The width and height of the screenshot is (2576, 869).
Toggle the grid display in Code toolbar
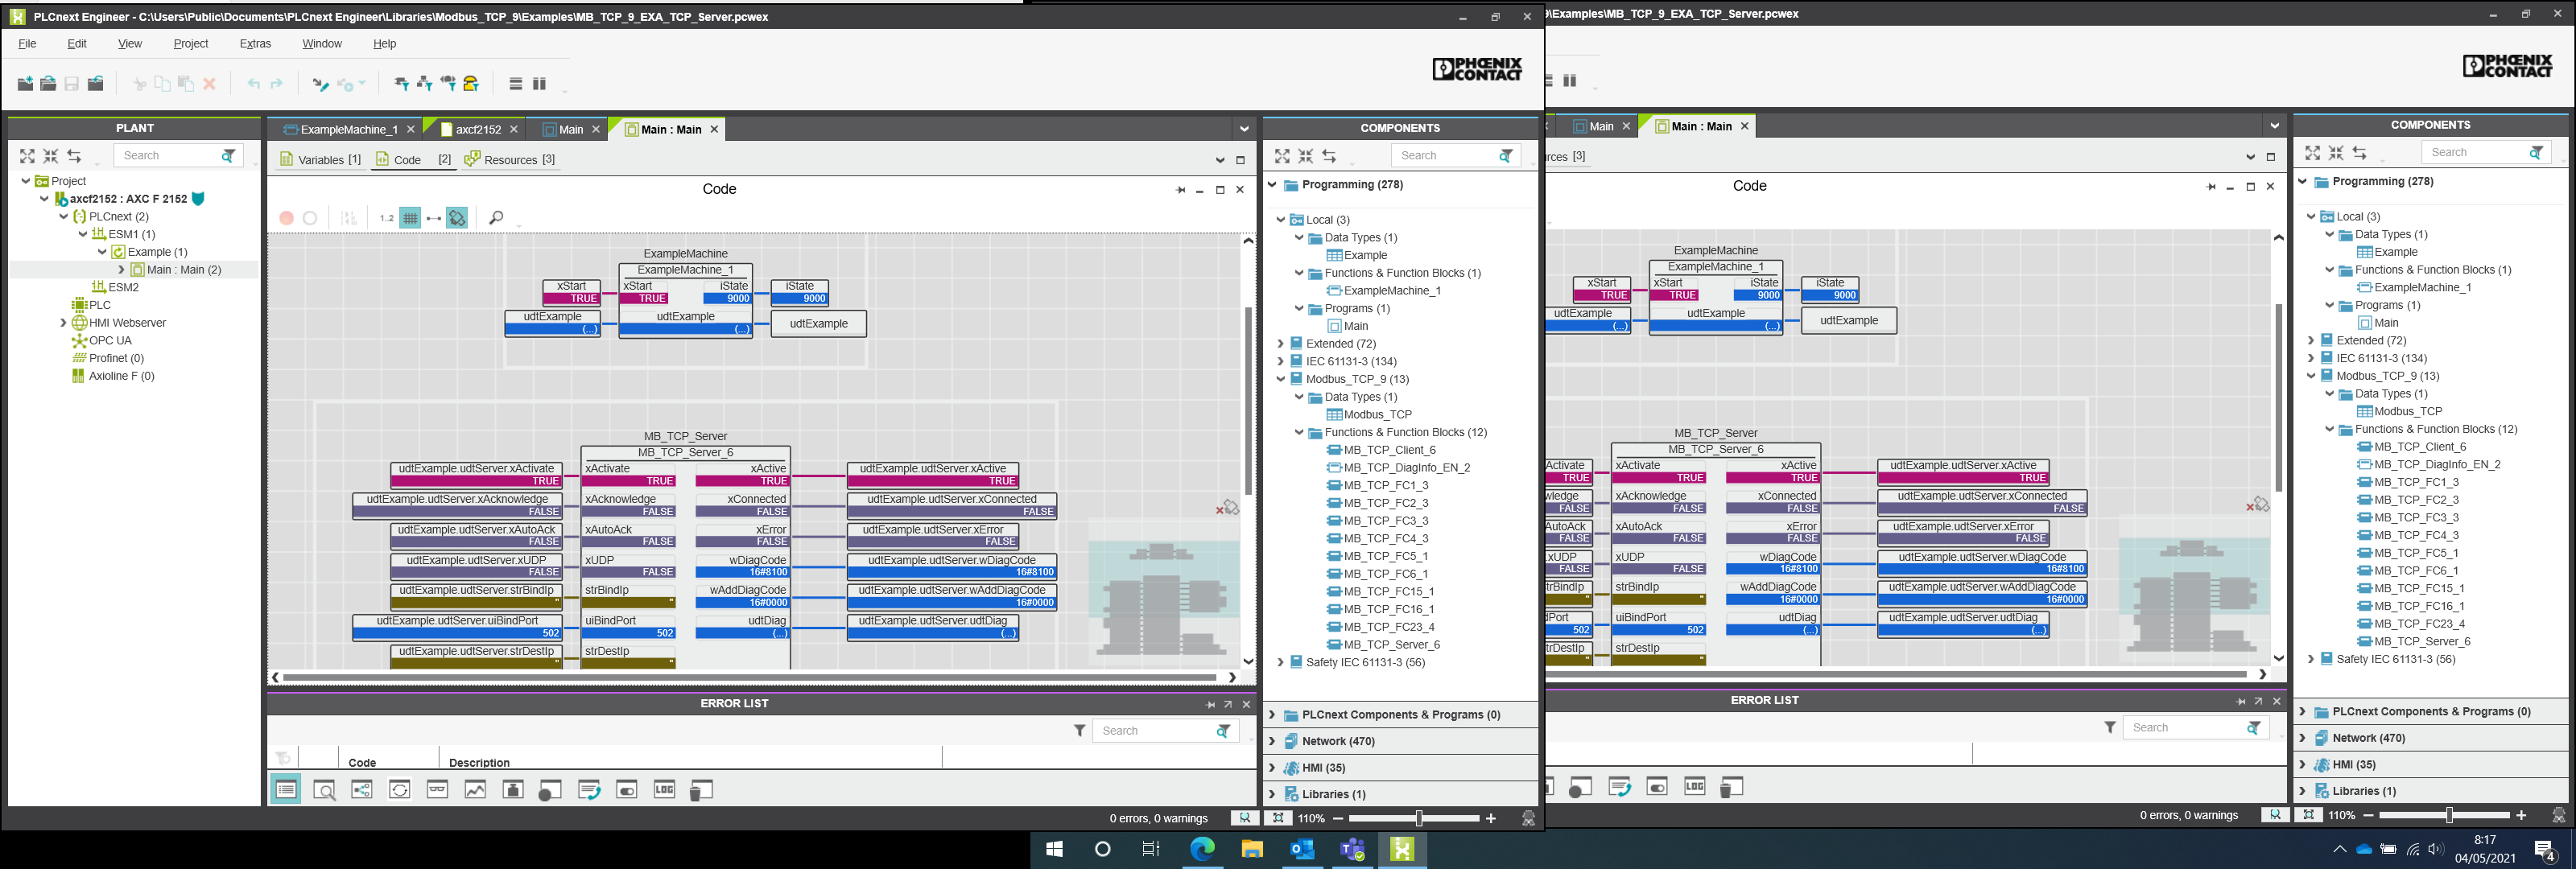pos(410,218)
